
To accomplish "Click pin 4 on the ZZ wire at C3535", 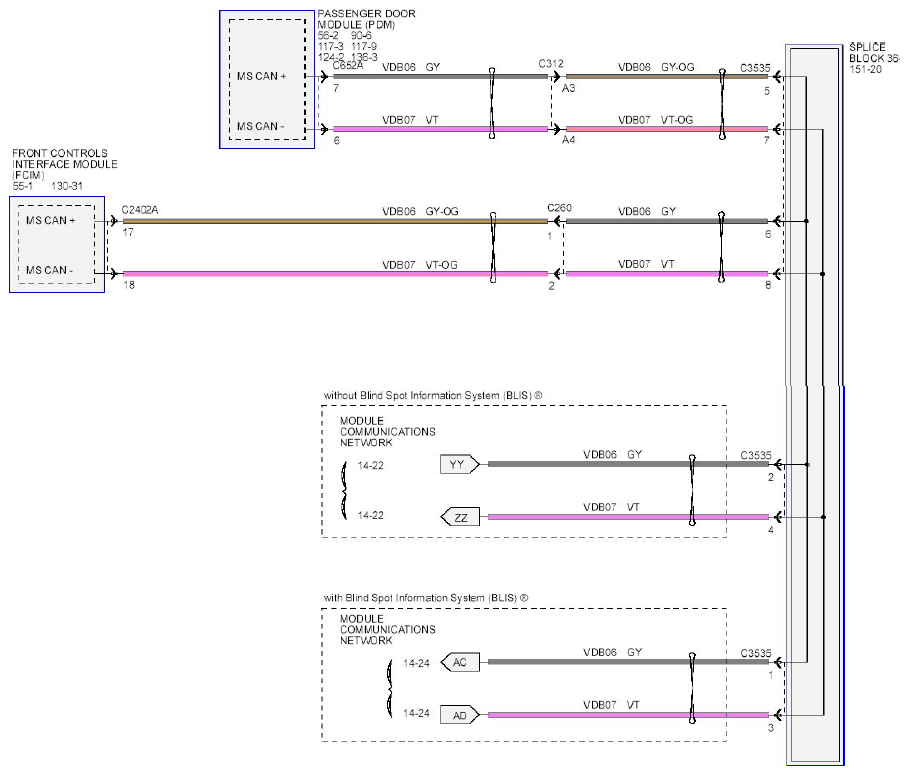I will click(770, 530).
